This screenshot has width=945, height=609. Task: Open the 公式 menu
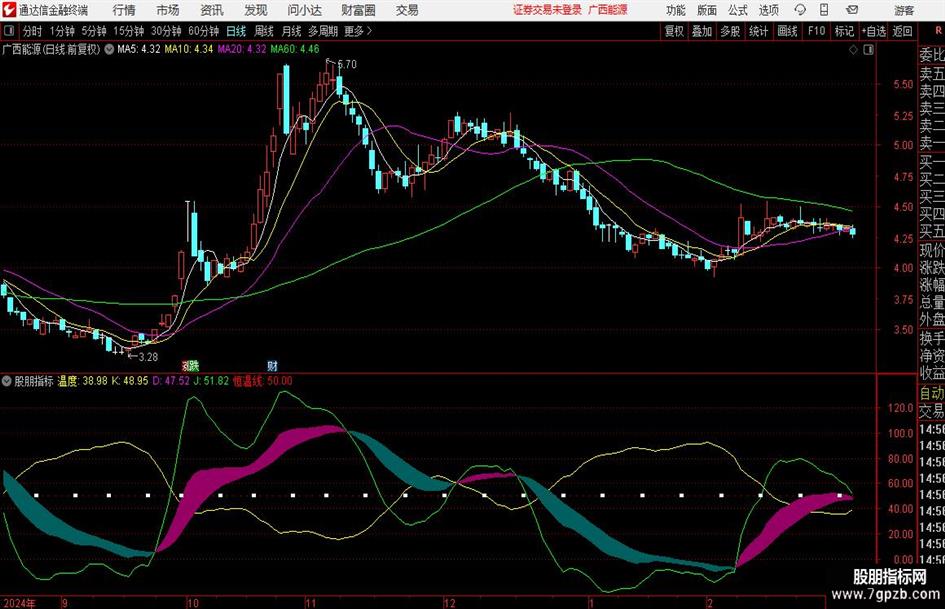pos(738,10)
